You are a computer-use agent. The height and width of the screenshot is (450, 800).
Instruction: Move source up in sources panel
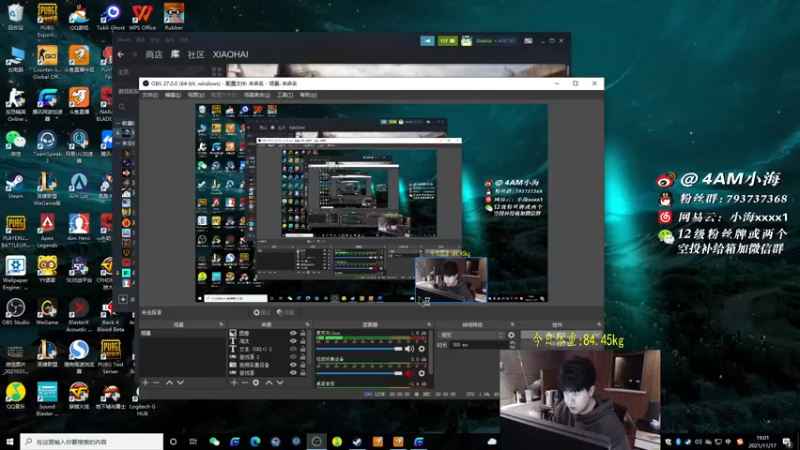(269, 382)
